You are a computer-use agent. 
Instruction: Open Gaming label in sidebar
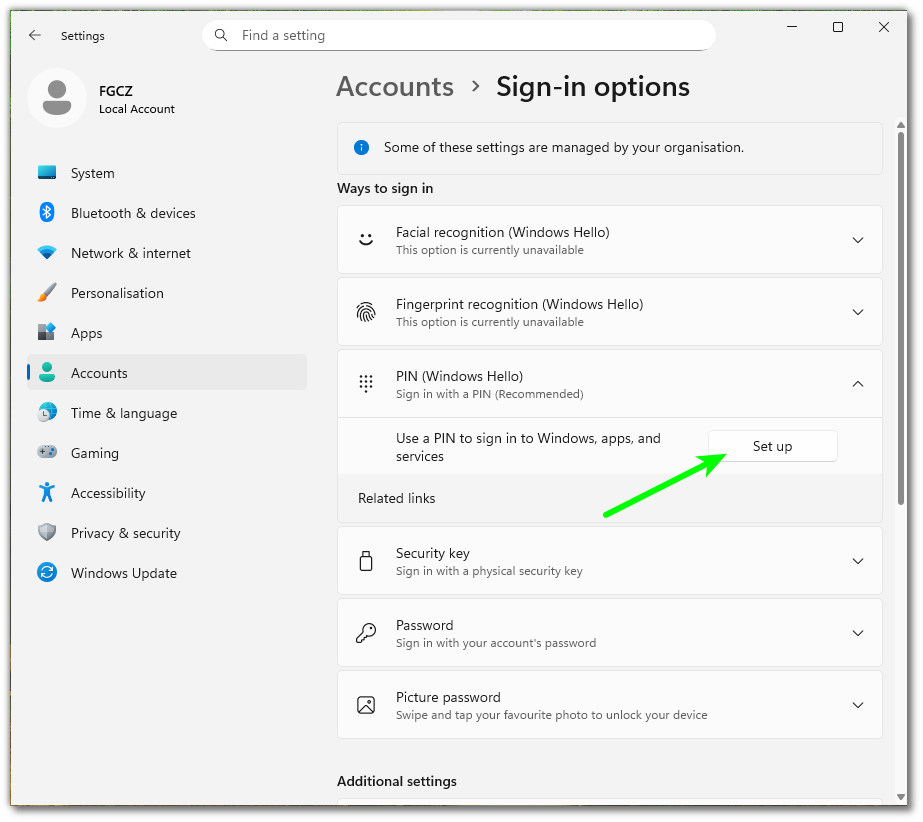[95, 453]
